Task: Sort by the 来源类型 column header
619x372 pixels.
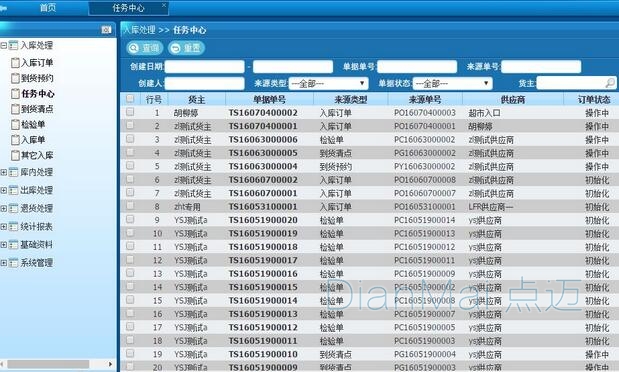Action: tap(351, 99)
